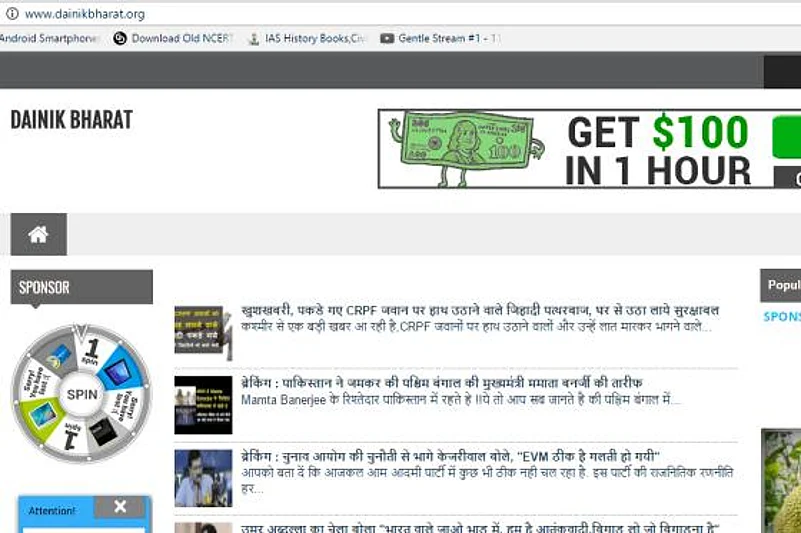Read the CRPF jawan headline article

click(480, 311)
